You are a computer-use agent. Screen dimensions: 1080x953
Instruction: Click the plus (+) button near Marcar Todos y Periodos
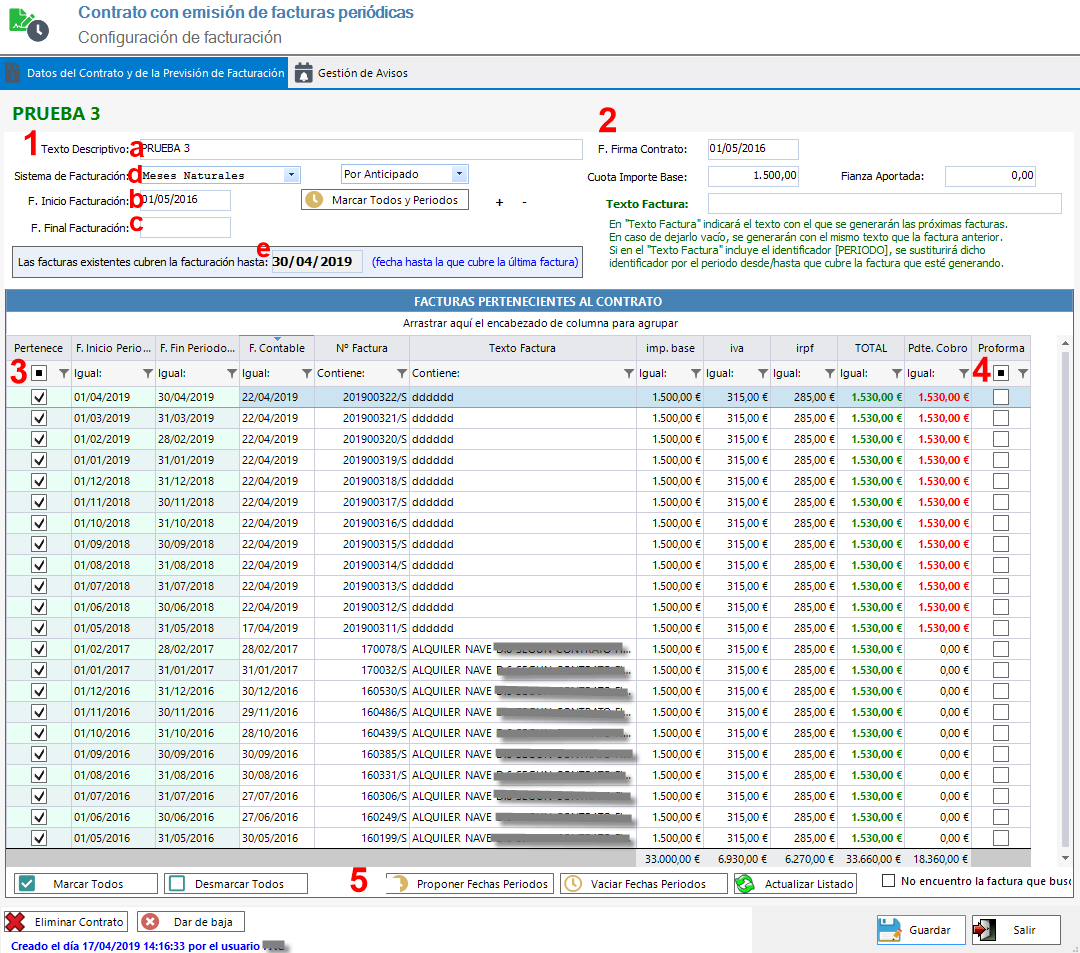499,202
